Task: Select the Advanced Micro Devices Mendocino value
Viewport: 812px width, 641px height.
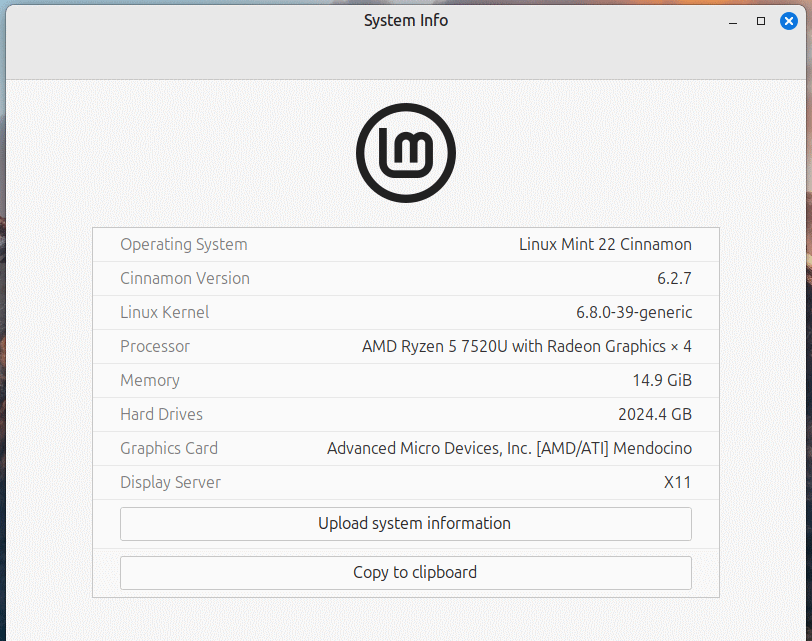Action: click(x=509, y=448)
